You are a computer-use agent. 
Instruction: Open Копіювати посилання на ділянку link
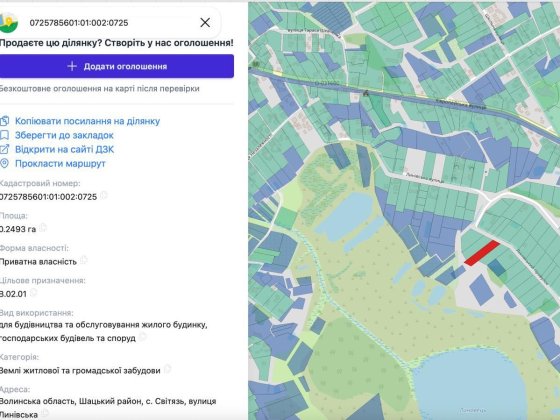coord(88,121)
